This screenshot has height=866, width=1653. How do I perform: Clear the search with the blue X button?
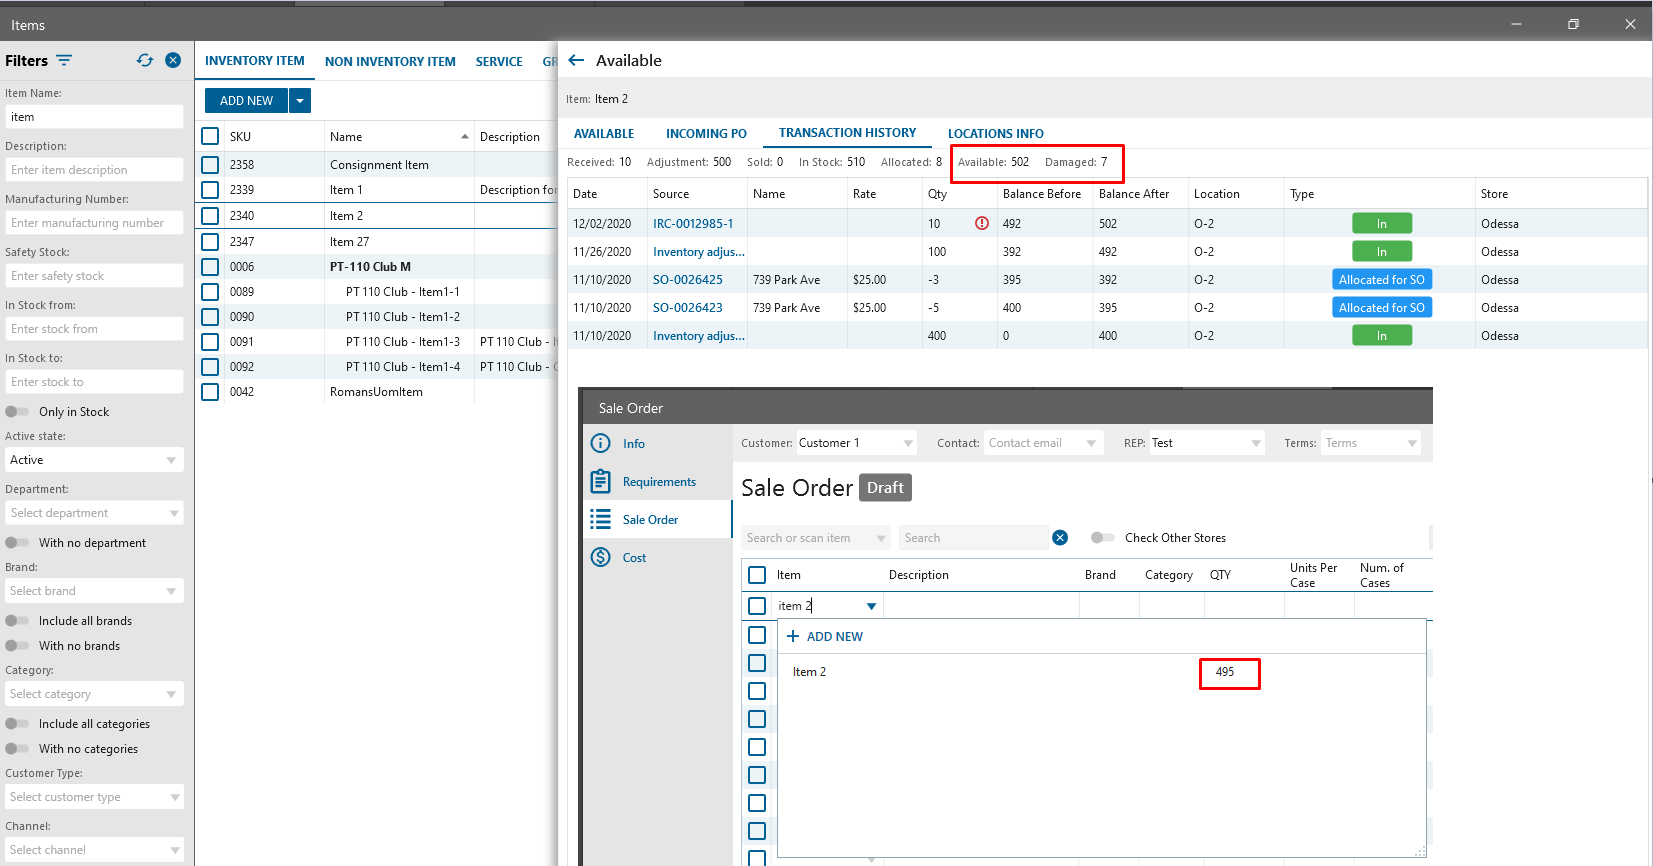coord(1060,538)
